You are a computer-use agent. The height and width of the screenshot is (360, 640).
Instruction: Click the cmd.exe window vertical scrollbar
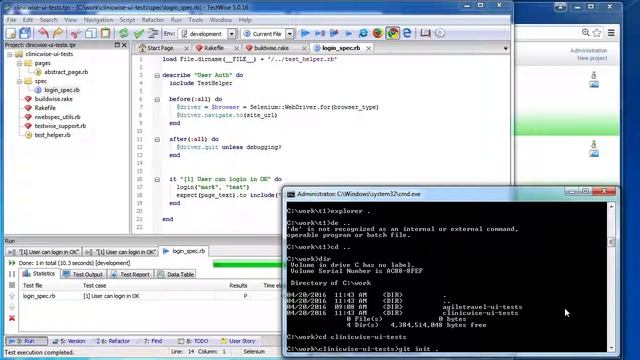(611, 277)
